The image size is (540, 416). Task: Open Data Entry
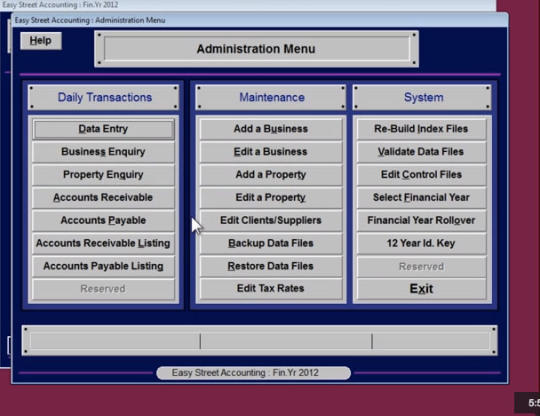coord(103,129)
